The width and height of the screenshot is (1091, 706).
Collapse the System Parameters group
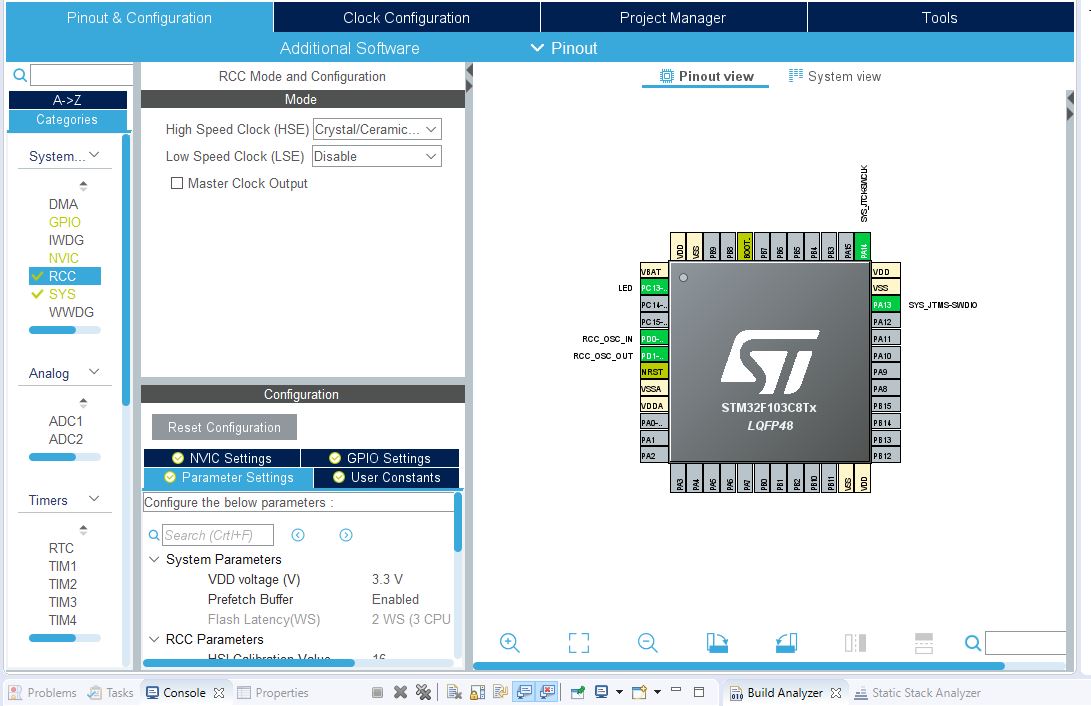pyautogui.click(x=154, y=559)
